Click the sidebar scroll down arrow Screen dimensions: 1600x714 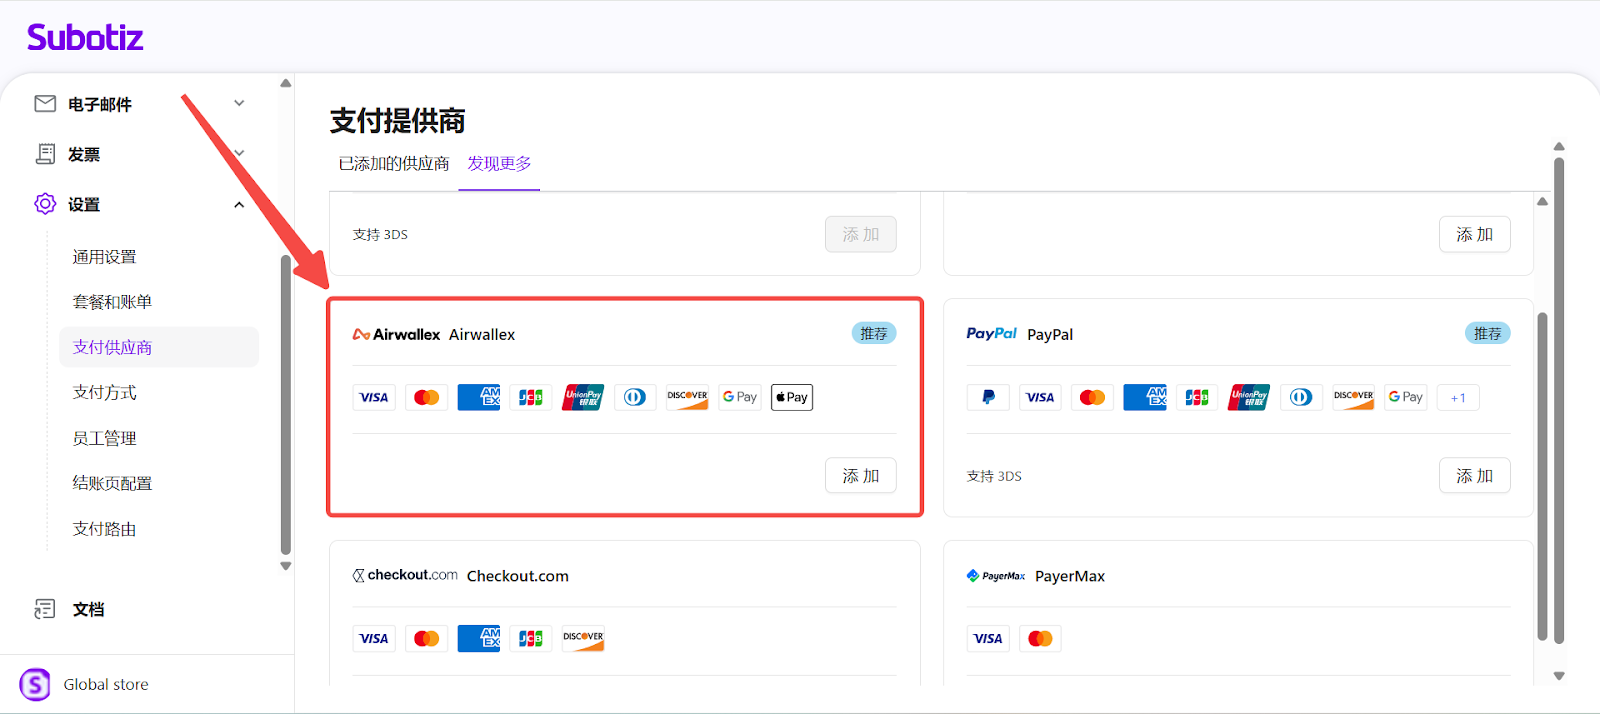286,566
